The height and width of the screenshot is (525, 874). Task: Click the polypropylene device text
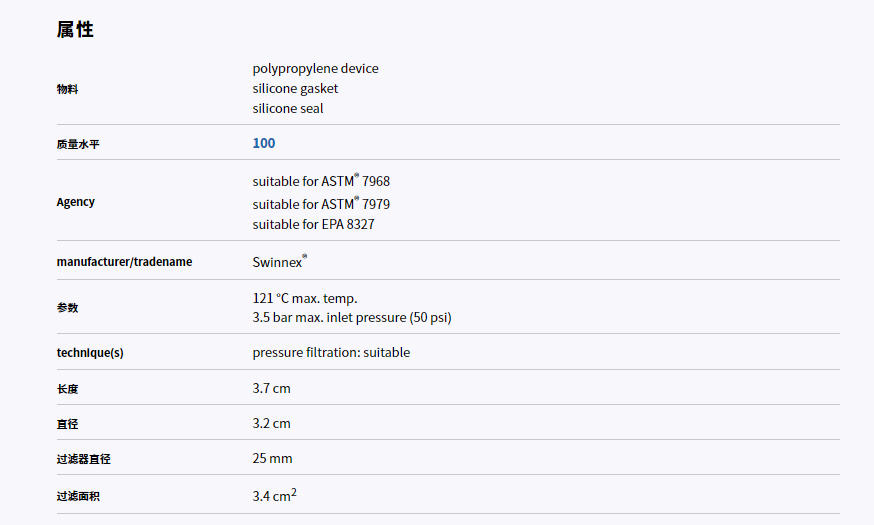point(315,69)
